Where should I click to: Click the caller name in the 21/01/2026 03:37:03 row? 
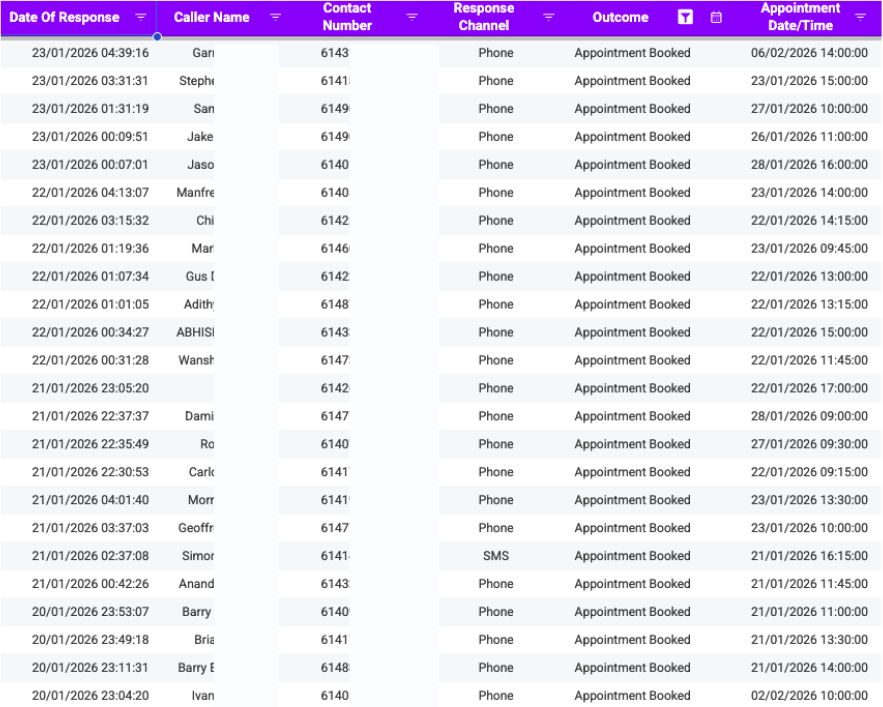pyautogui.click(x=196, y=528)
